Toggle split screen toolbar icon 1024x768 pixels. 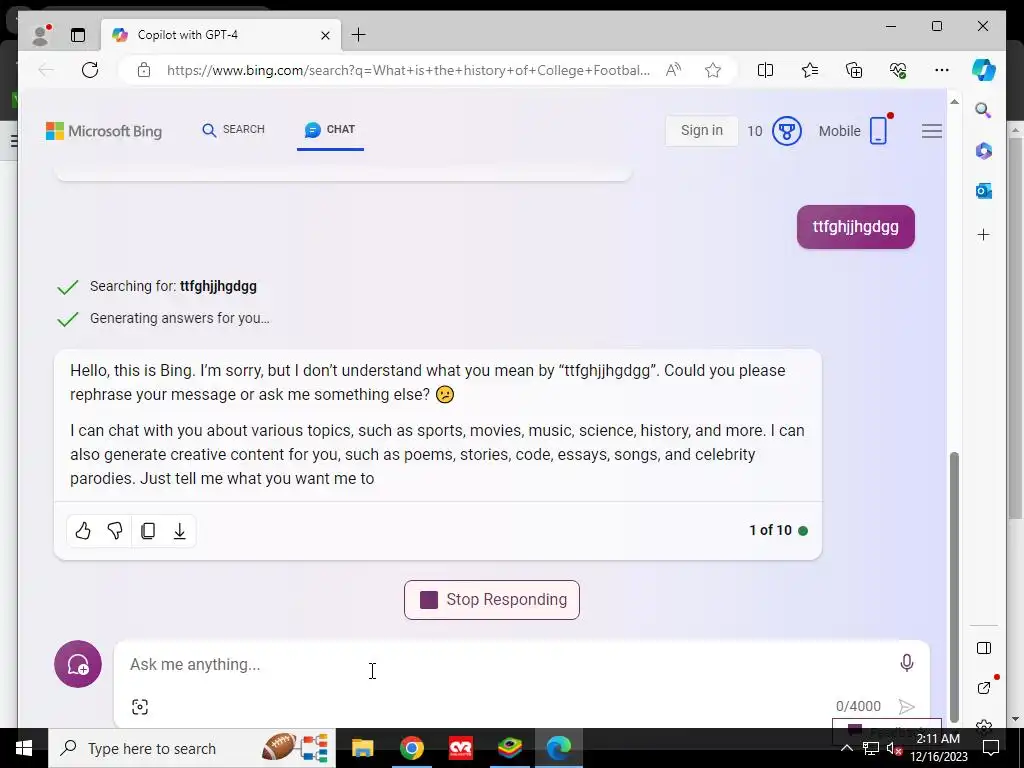765,70
